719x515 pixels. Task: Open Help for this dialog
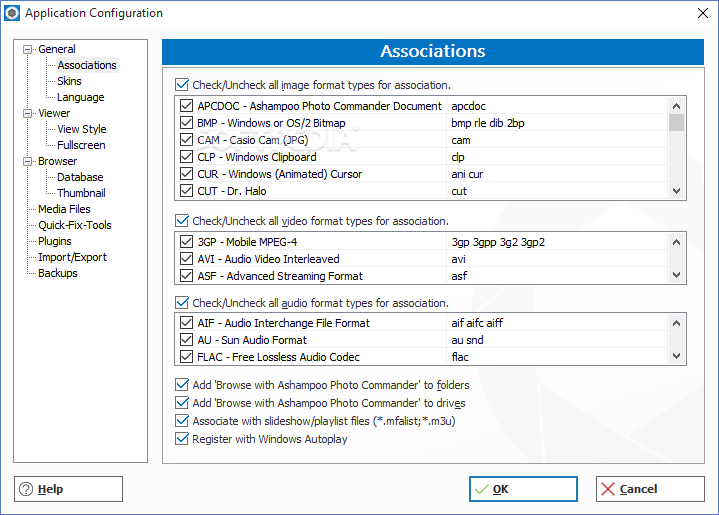point(68,489)
